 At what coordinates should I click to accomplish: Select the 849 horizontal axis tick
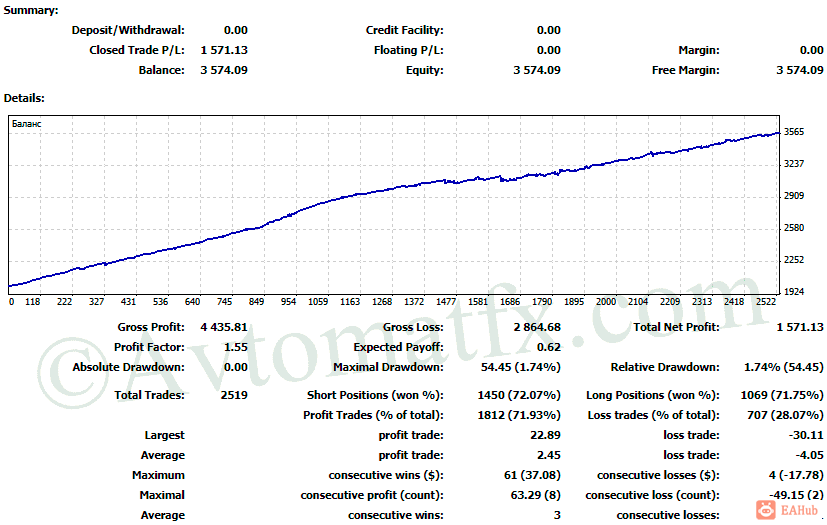coord(256,302)
